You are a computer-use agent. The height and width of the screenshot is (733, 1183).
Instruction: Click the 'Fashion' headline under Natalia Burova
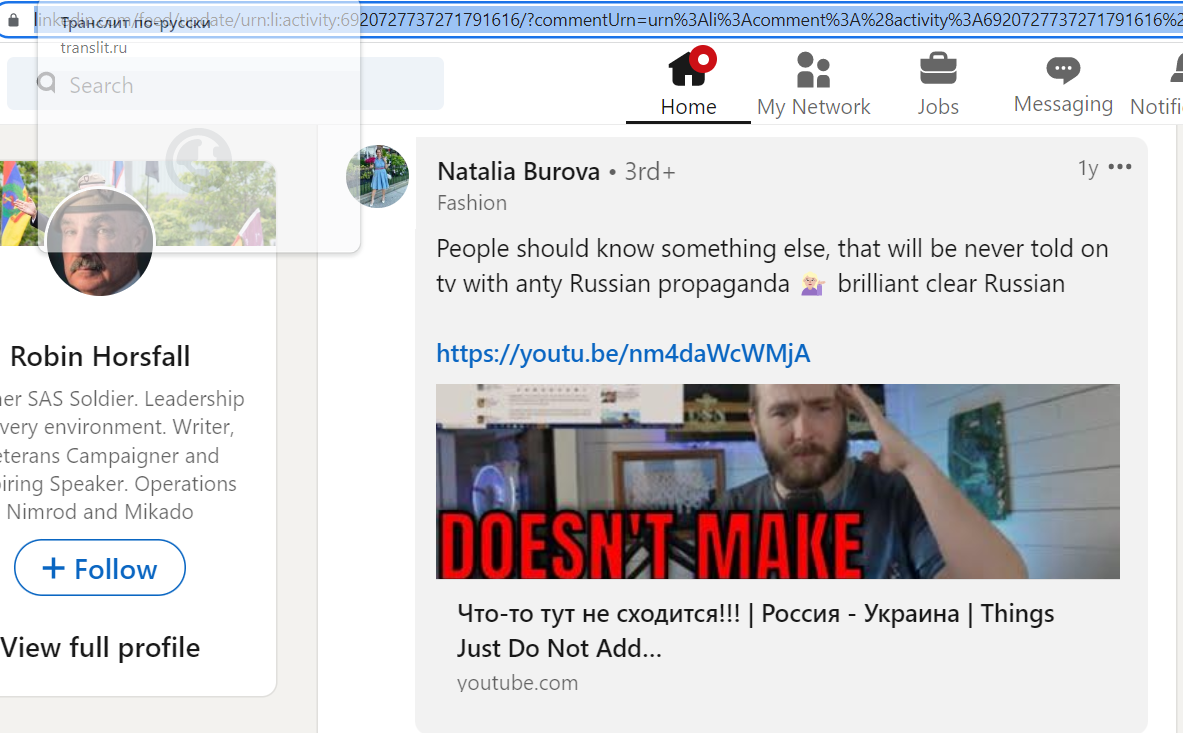472,203
